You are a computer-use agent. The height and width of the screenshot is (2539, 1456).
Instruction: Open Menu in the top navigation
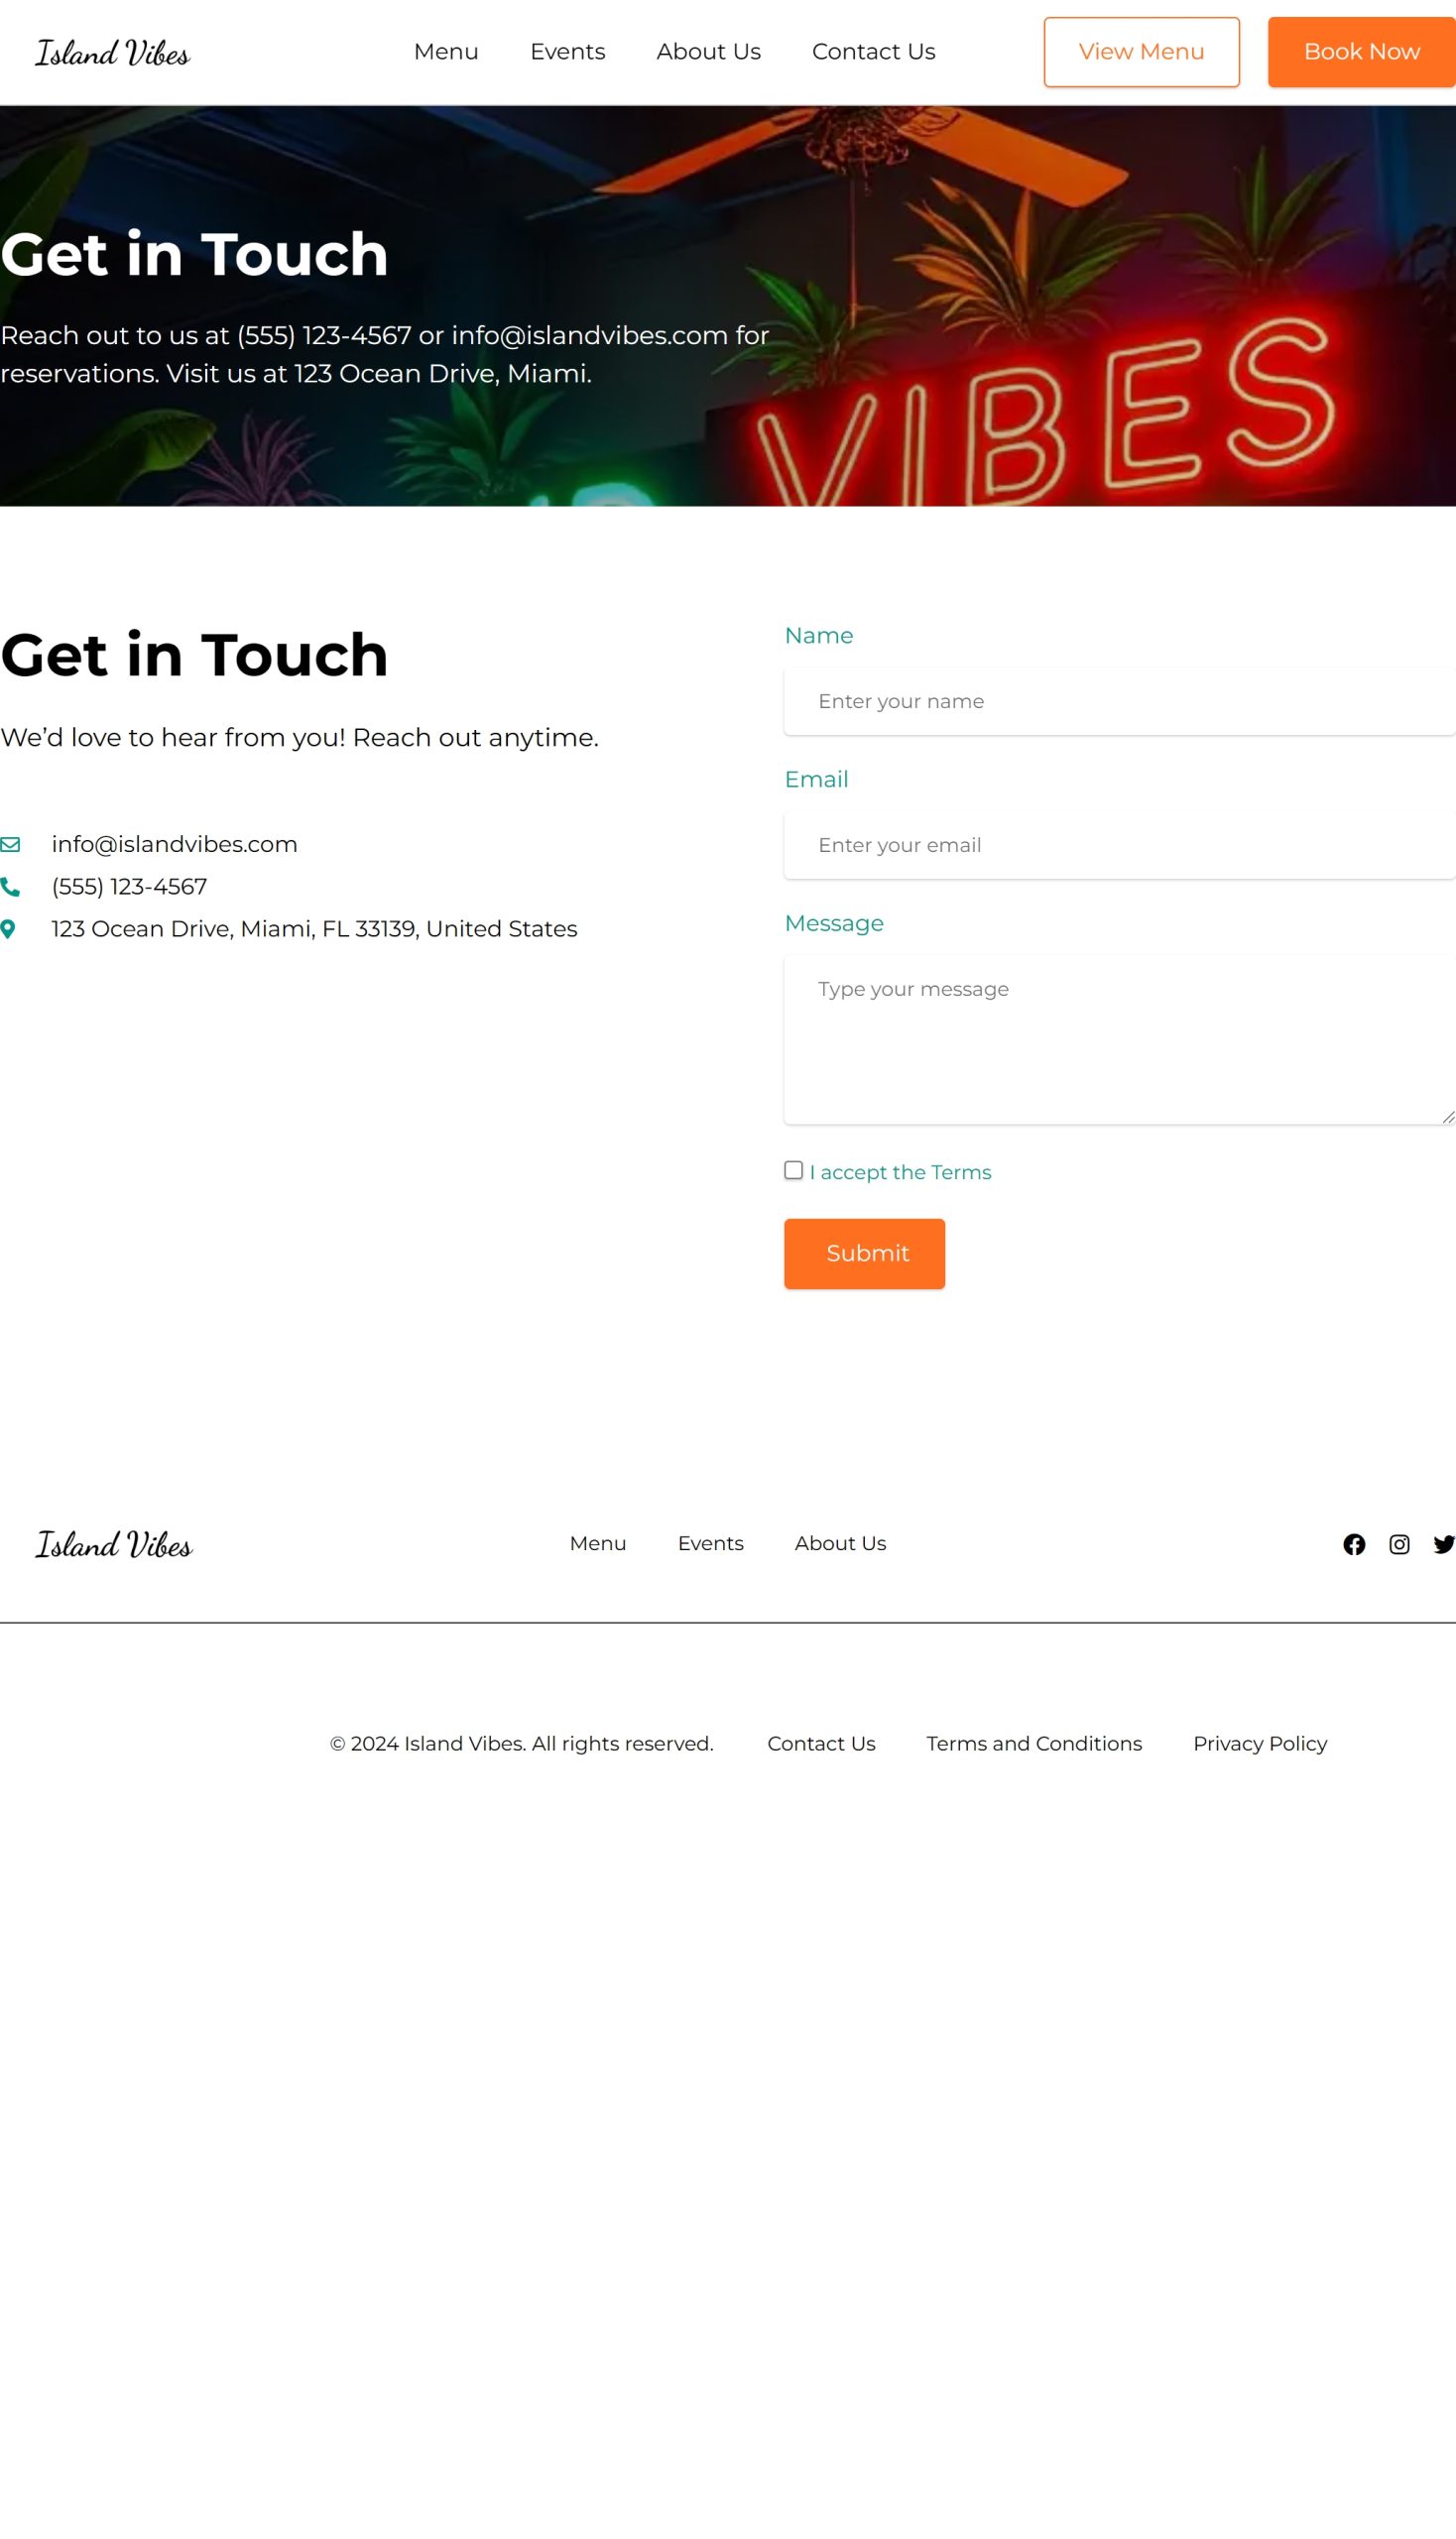pos(446,52)
